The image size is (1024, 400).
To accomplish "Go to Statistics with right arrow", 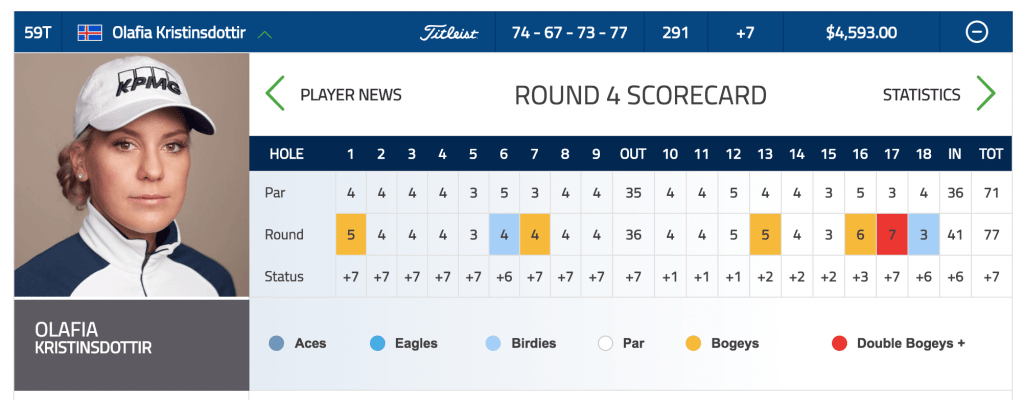I will click(x=985, y=93).
